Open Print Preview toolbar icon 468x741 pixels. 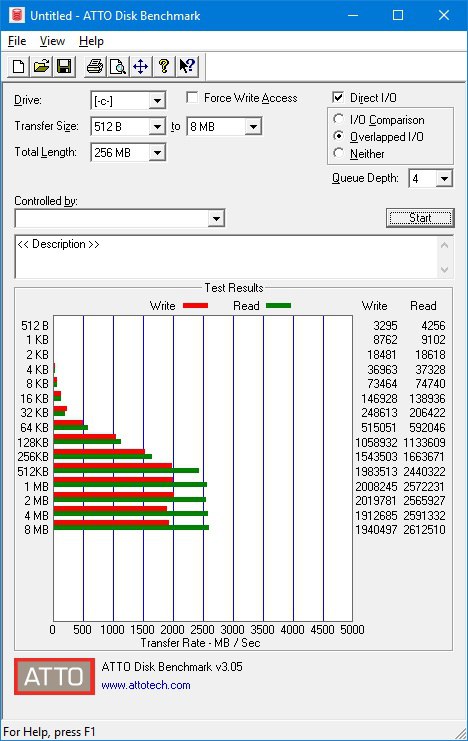(117, 67)
